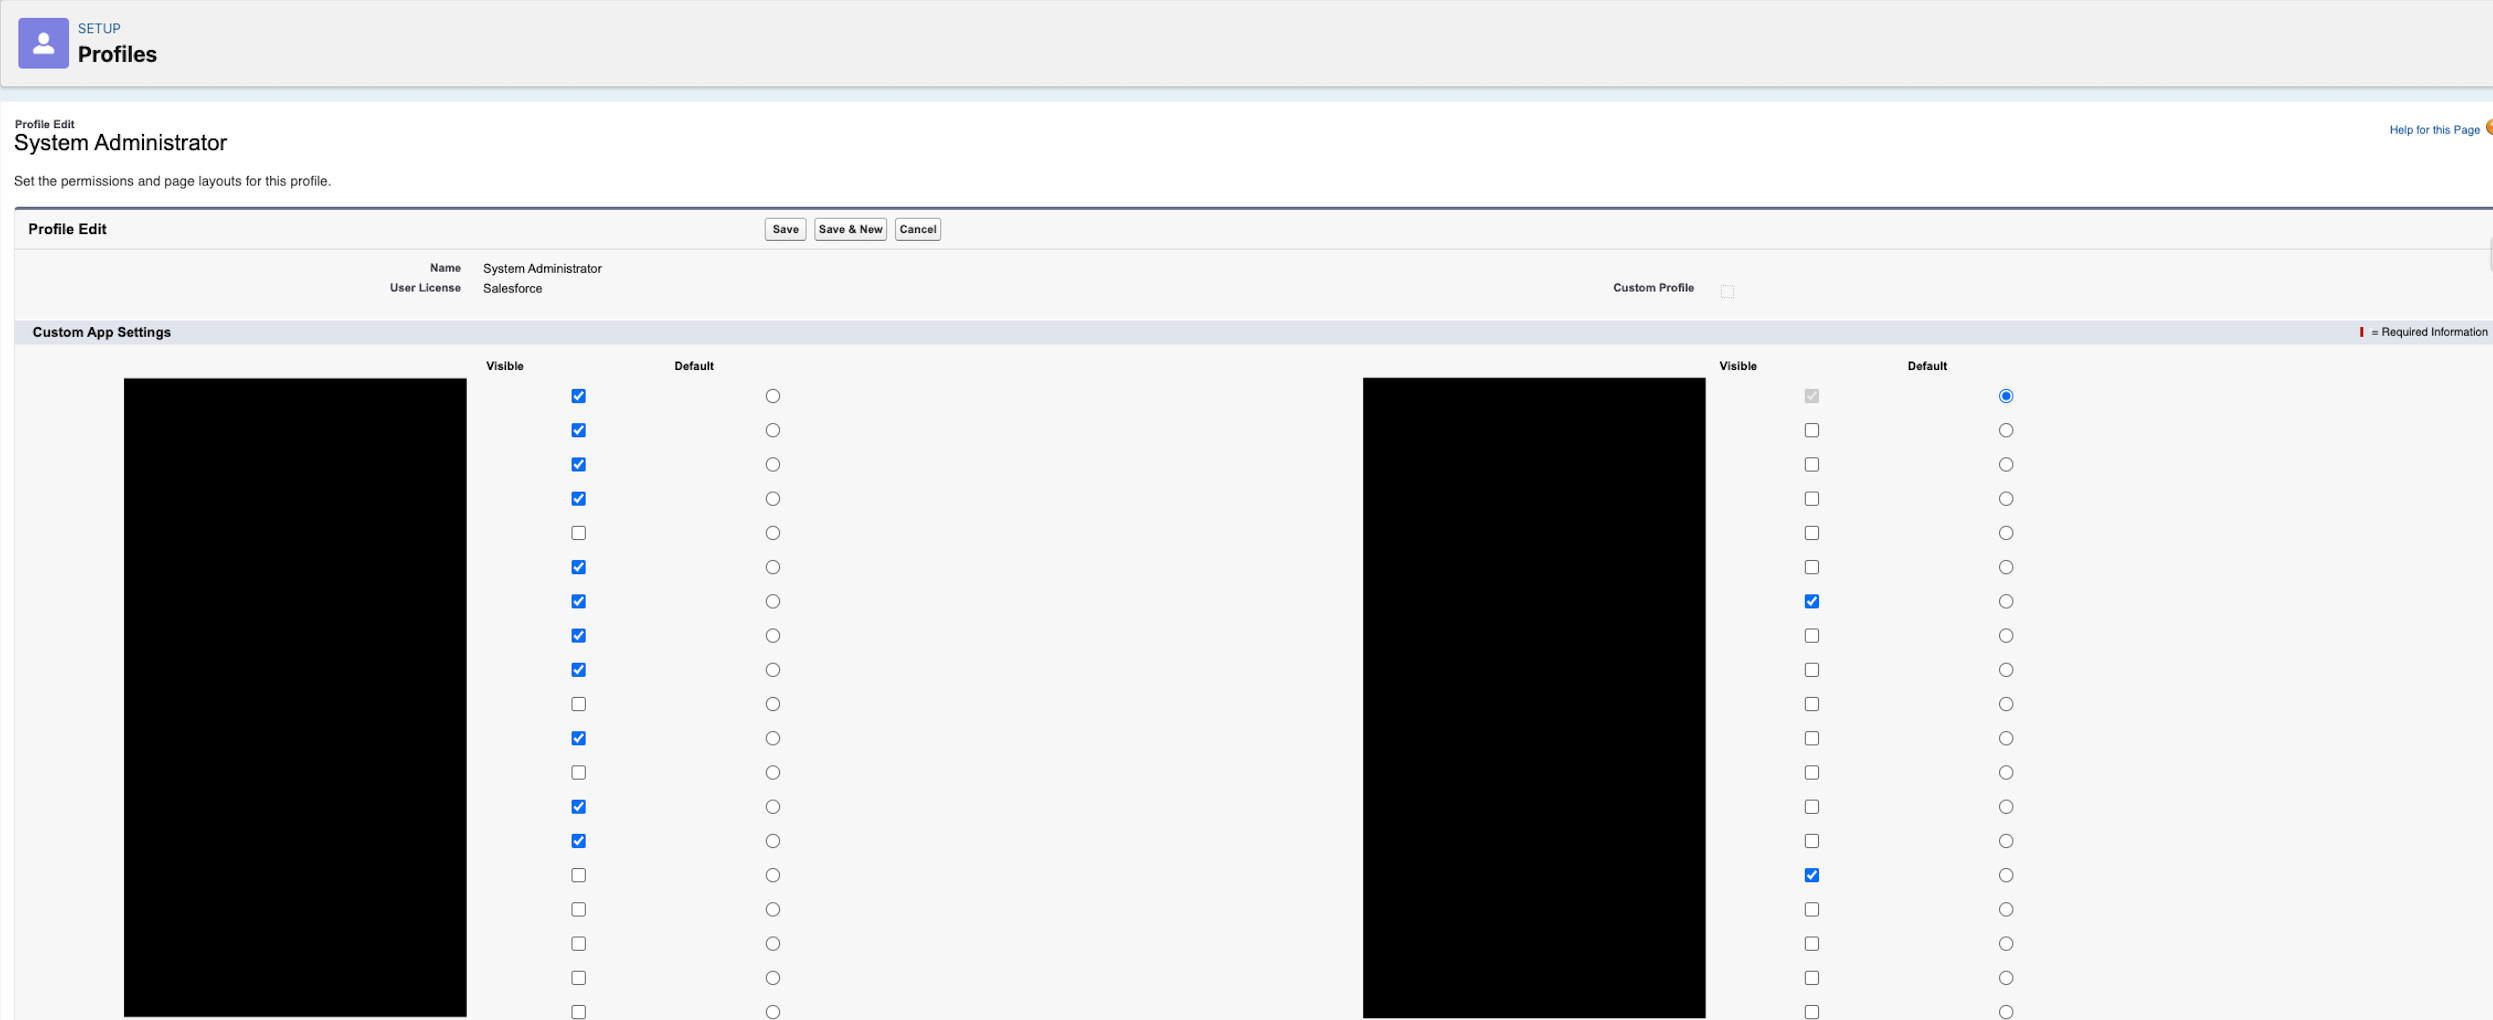The image size is (2493, 1020).
Task: Uncheck the first Visible checkbox in left list
Action: (578, 396)
